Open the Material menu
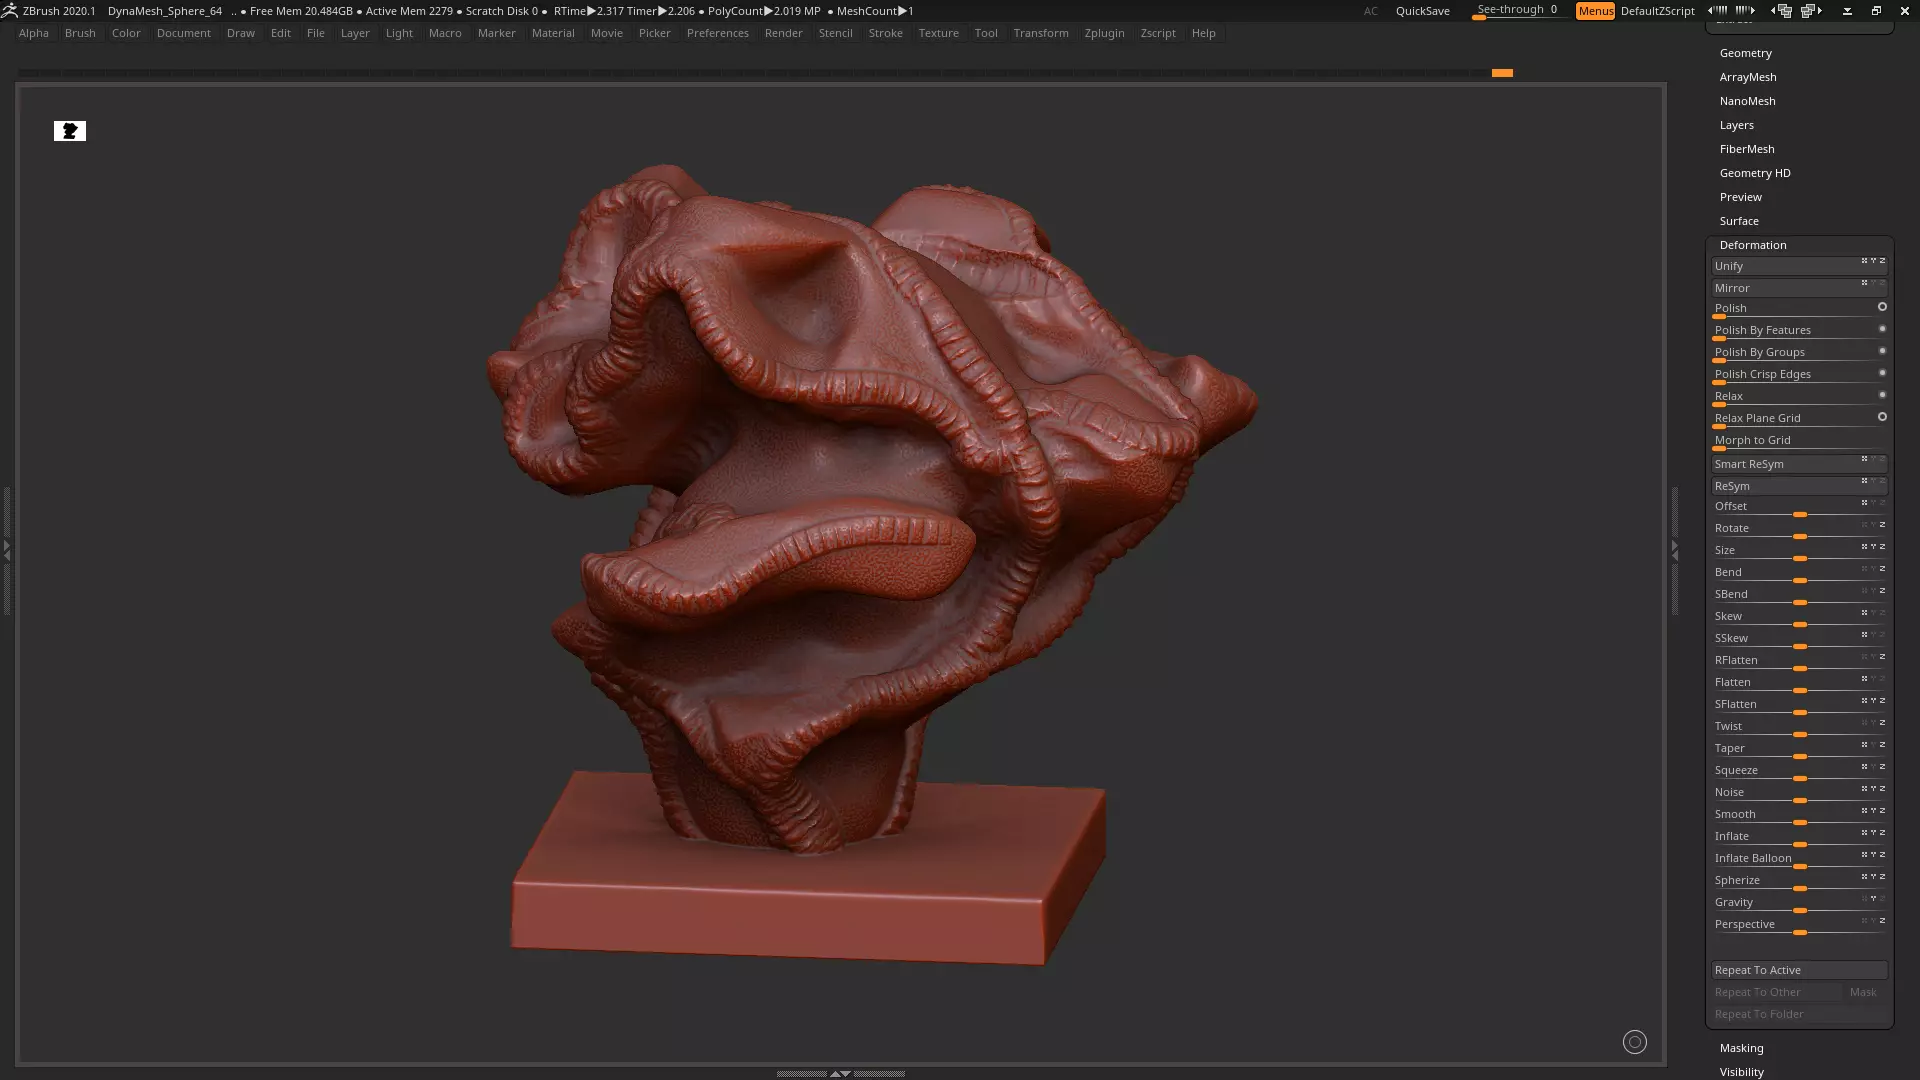Viewport: 1920px width, 1080px height. (553, 33)
